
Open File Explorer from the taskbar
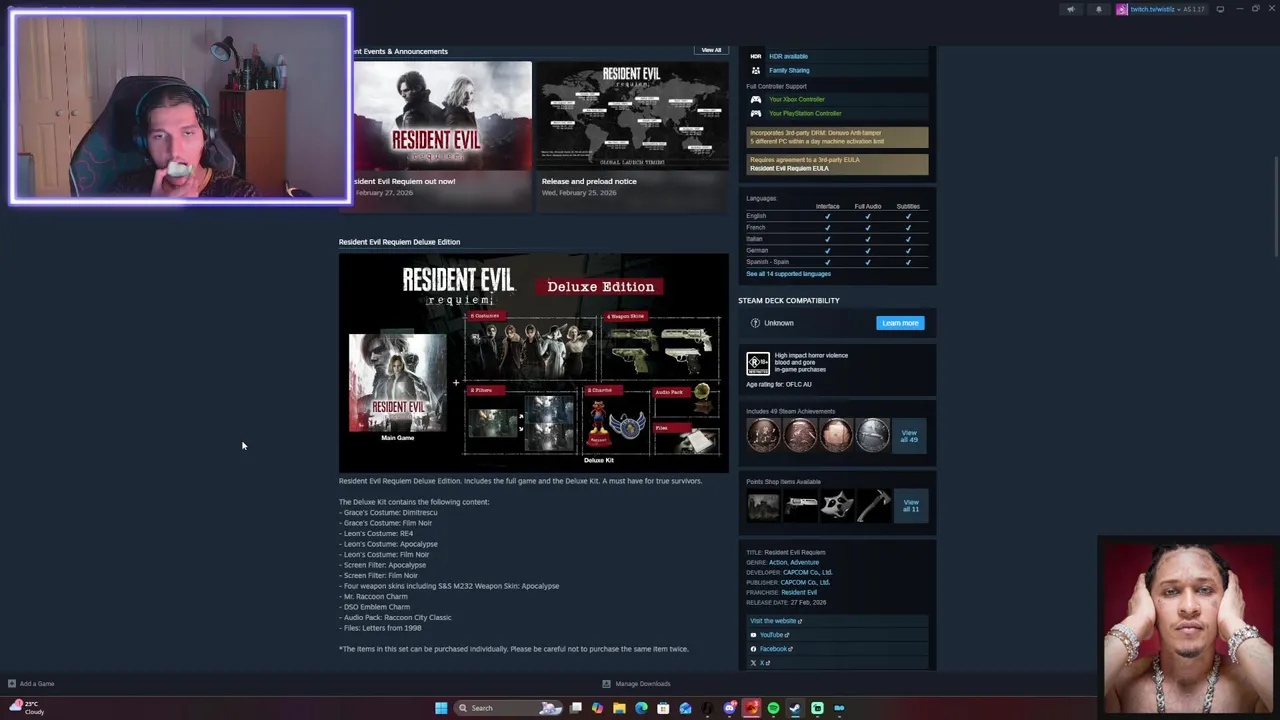[619, 708]
